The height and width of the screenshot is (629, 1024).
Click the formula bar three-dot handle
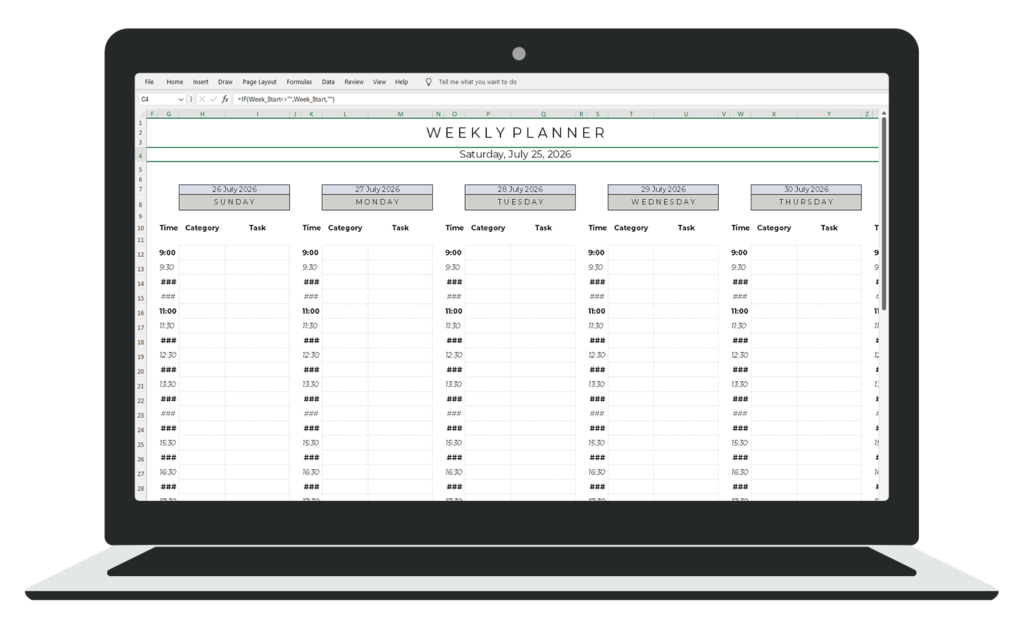click(x=191, y=99)
